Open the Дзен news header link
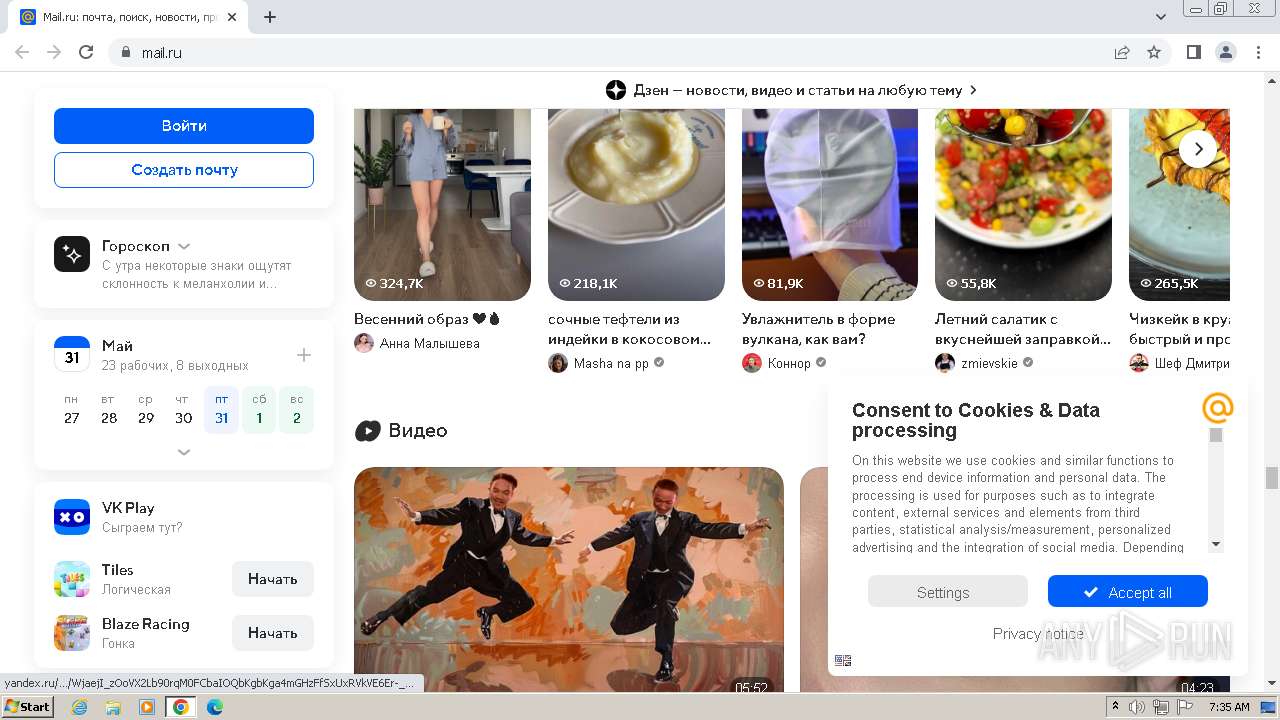 (792, 90)
